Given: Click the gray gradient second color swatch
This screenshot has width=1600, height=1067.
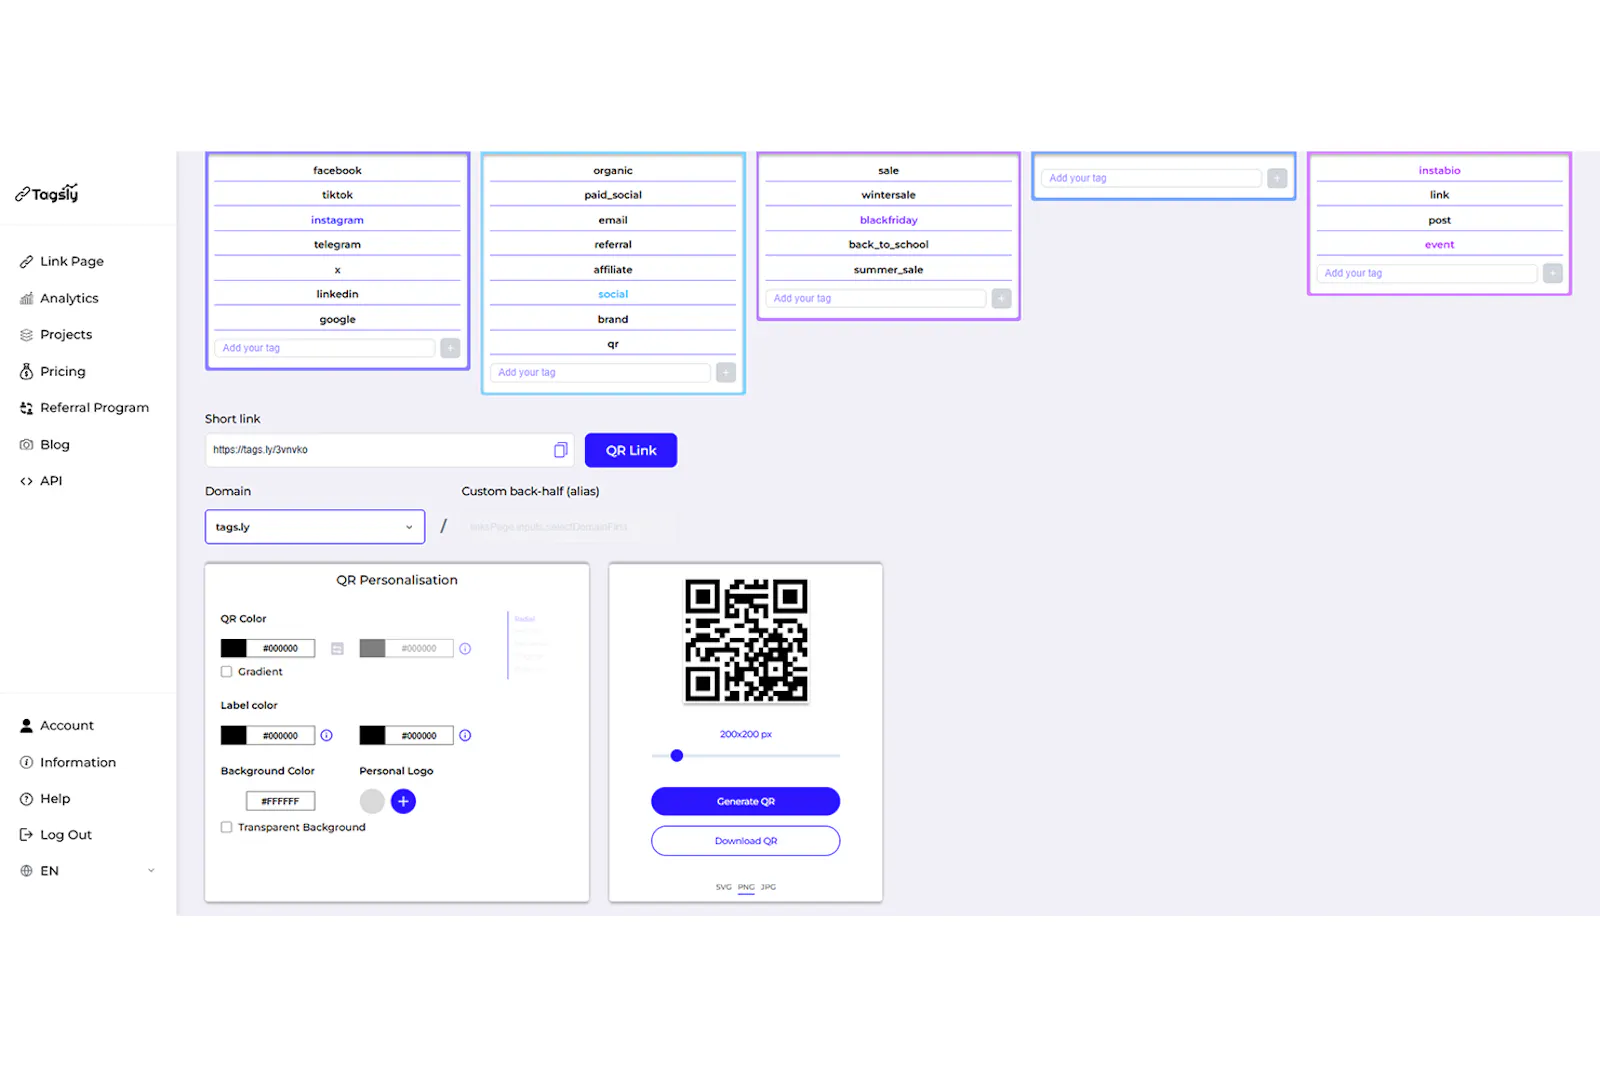Looking at the screenshot, I should pos(372,648).
